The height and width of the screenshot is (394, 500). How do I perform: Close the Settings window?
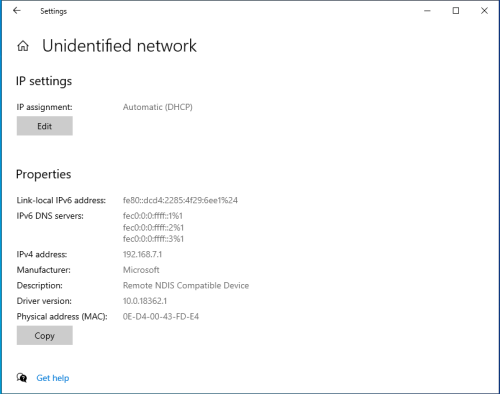click(x=484, y=11)
